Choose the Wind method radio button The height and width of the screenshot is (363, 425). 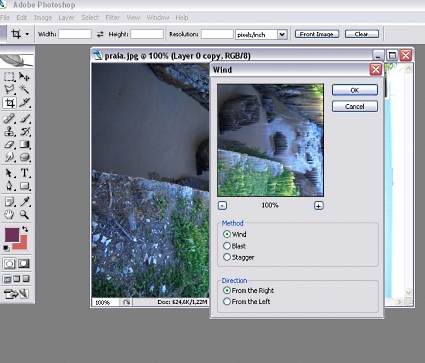[x=227, y=234]
